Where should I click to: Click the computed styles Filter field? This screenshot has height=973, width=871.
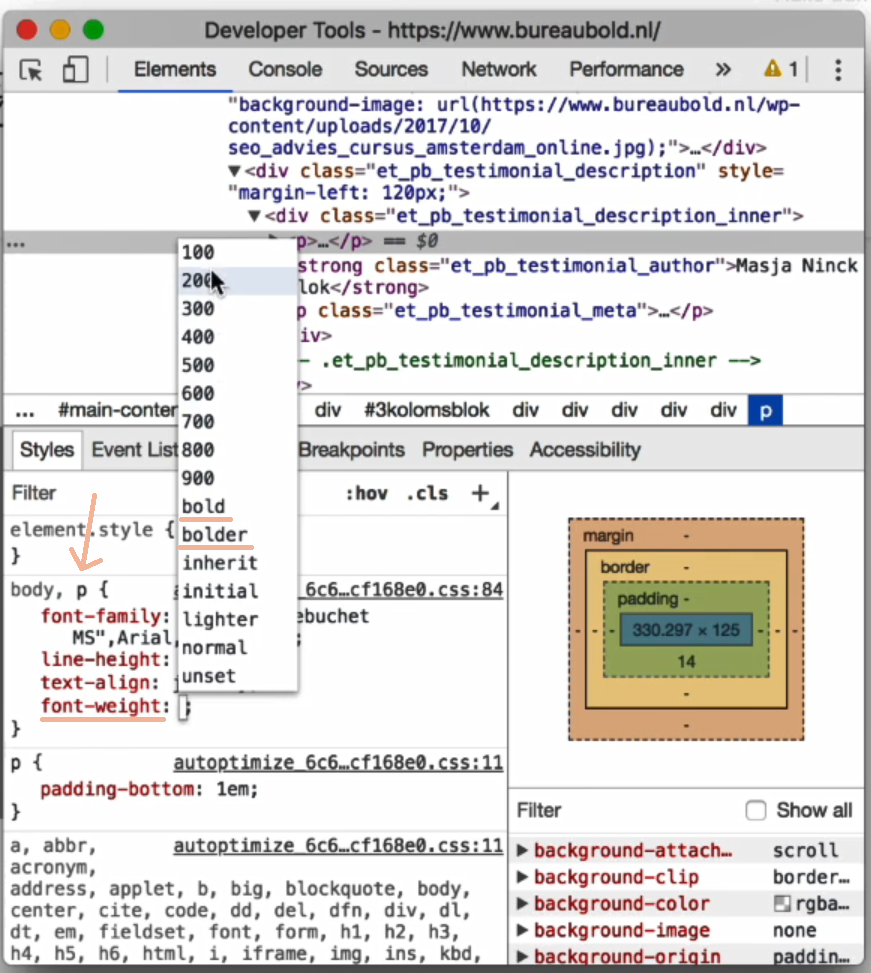620,810
